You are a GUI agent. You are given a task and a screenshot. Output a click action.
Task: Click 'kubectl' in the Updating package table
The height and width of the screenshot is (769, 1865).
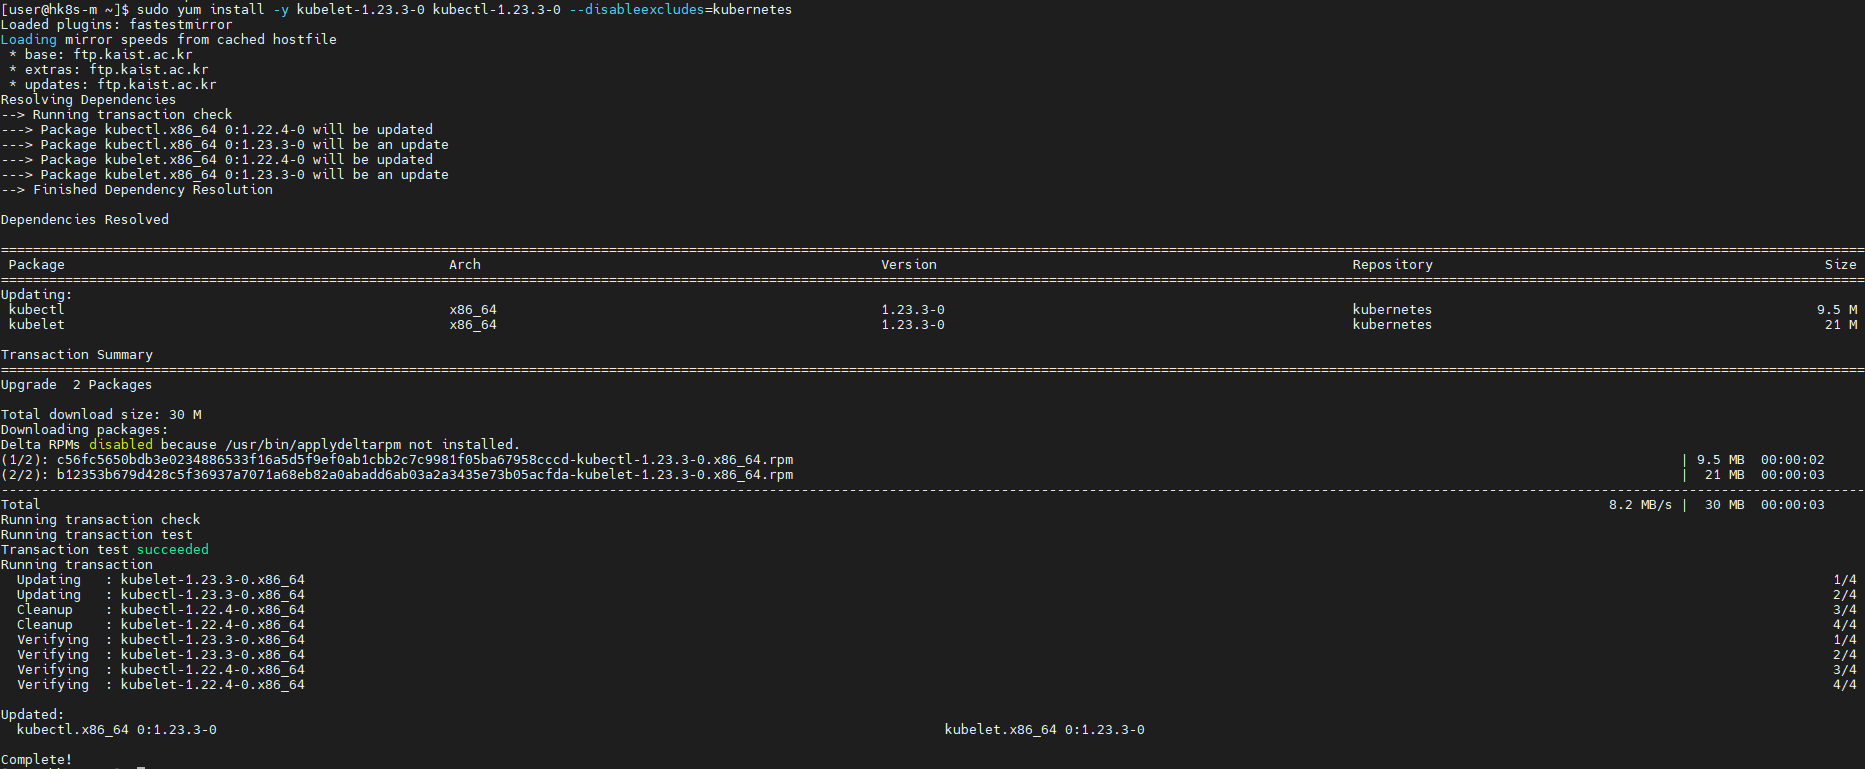tap(37, 310)
